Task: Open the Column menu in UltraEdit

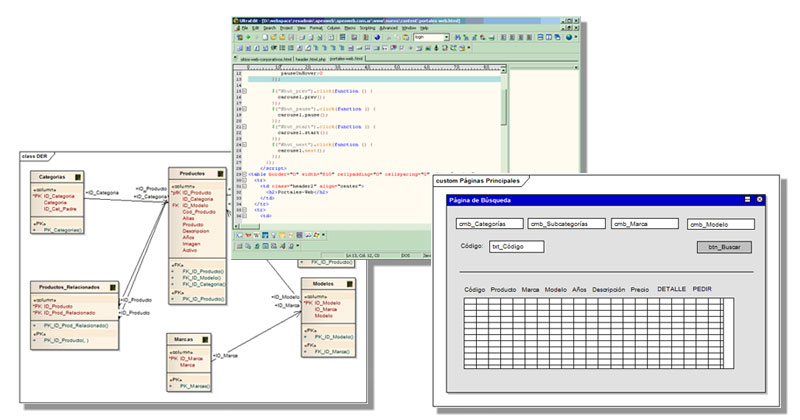Action: coord(333,28)
